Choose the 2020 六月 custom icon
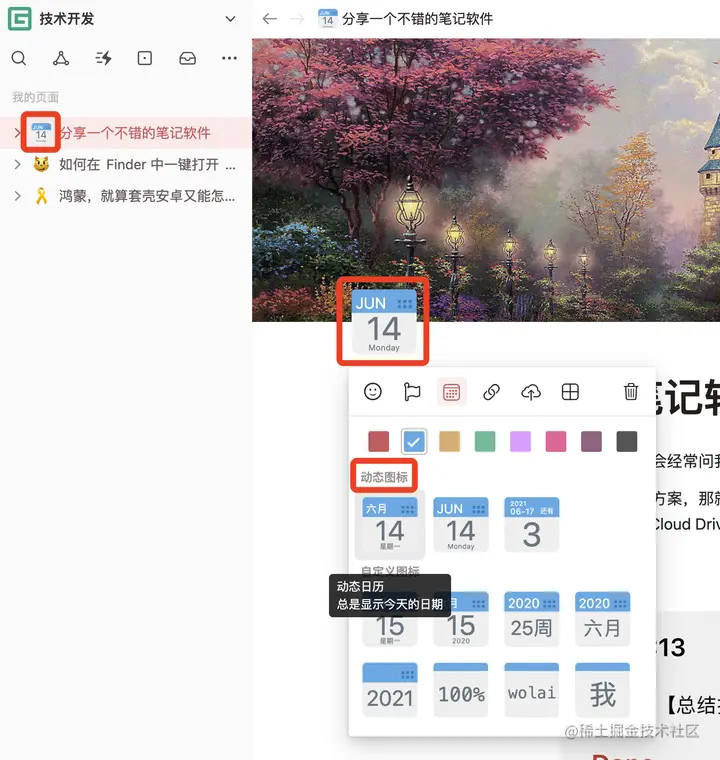Viewport: 720px width, 760px height. (603, 619)
